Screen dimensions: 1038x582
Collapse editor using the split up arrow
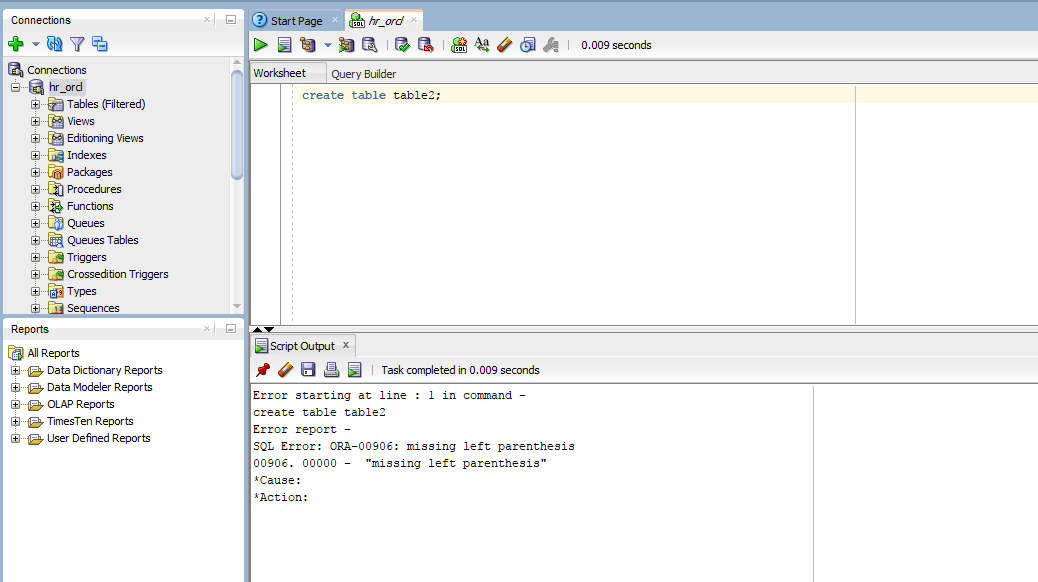[258, 329]
